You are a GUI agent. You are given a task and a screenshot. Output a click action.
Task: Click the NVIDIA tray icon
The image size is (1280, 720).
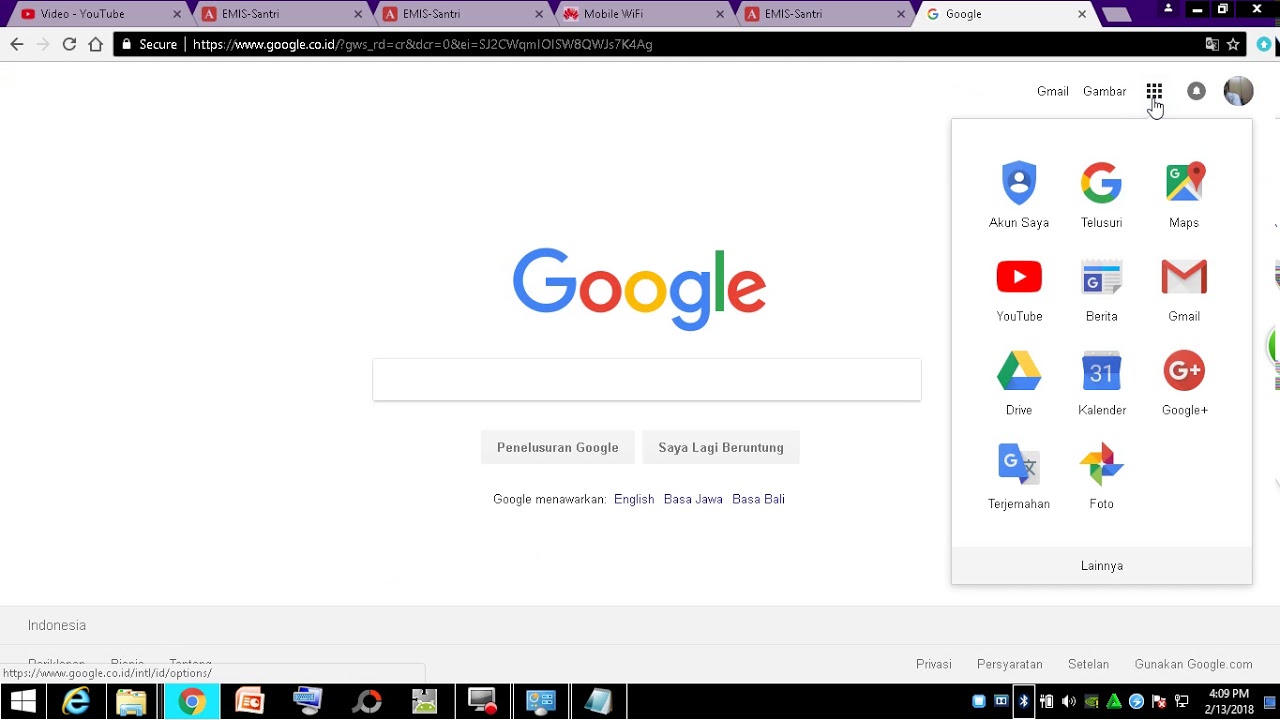[x=1092, y=701]
